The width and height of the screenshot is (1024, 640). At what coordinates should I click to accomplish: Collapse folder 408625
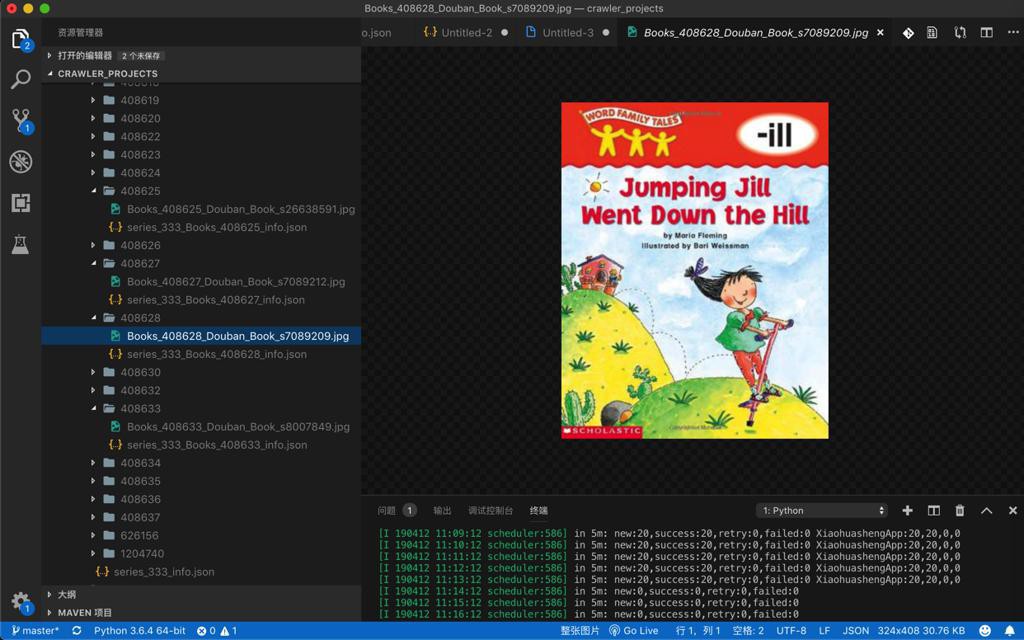pyautogui.click(x=139, y=191)
